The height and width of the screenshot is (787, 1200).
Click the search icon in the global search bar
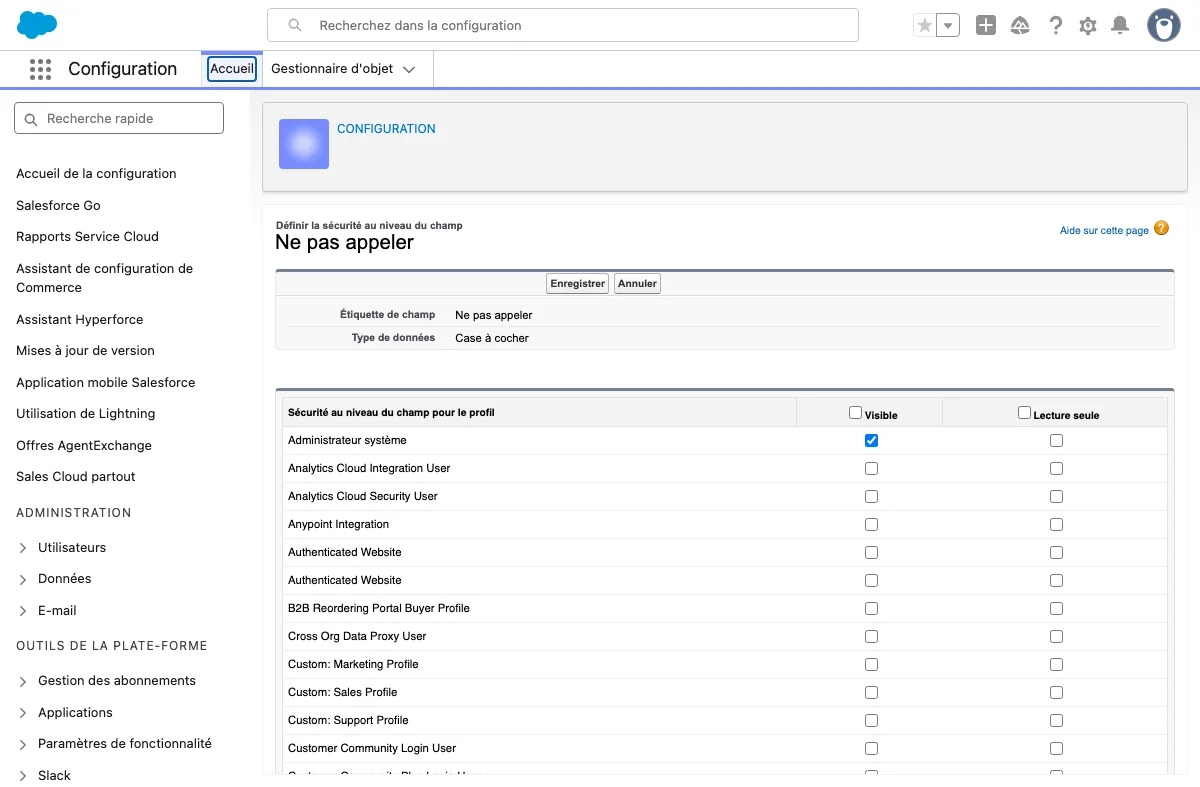coord(295,26)
